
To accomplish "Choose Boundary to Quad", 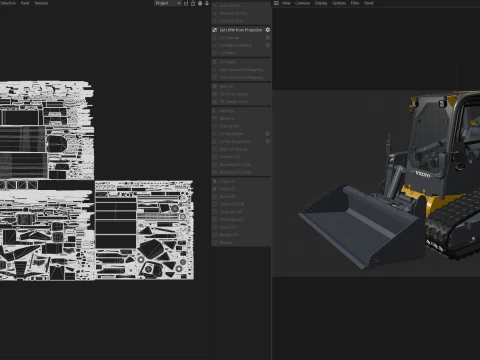I will 241,172.
